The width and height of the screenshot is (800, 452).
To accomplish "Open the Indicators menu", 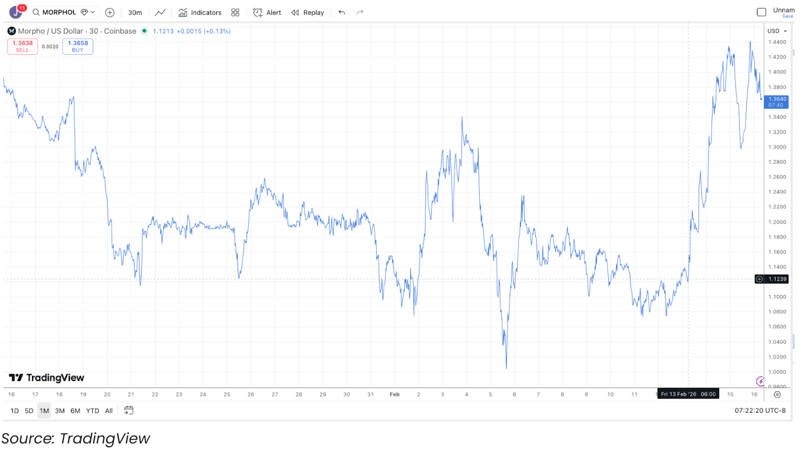I will pyautogui.click(x=199, y=12).
